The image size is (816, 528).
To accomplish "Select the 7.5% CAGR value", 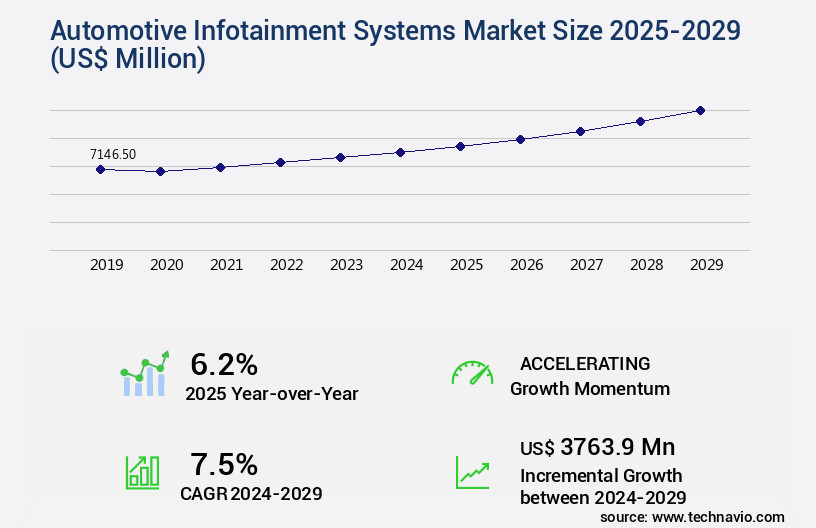I will (224, 464).
